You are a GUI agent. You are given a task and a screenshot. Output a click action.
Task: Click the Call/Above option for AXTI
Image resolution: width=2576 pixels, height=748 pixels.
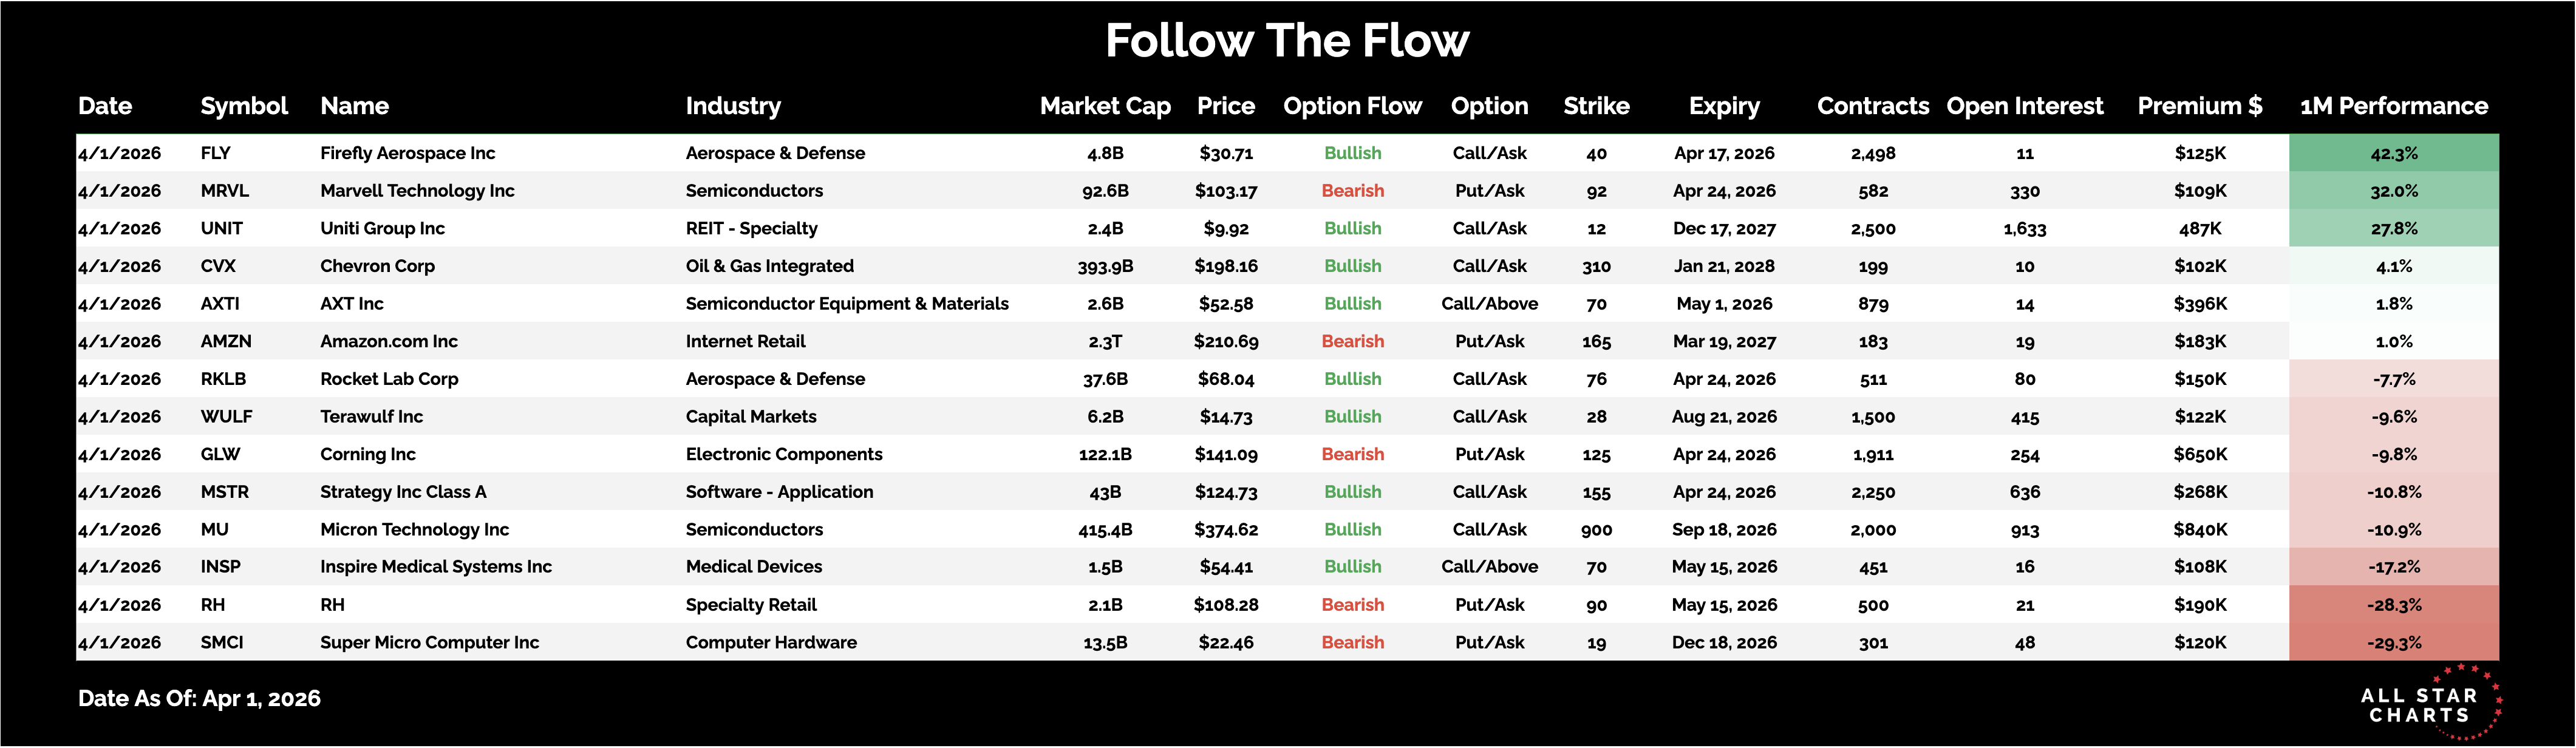point(1489,304)
